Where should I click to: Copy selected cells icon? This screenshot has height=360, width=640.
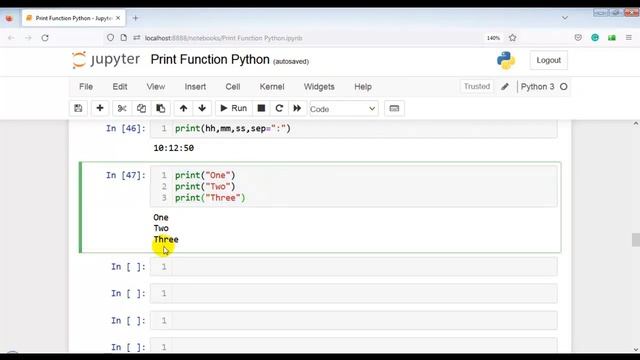tap(141, 109)
